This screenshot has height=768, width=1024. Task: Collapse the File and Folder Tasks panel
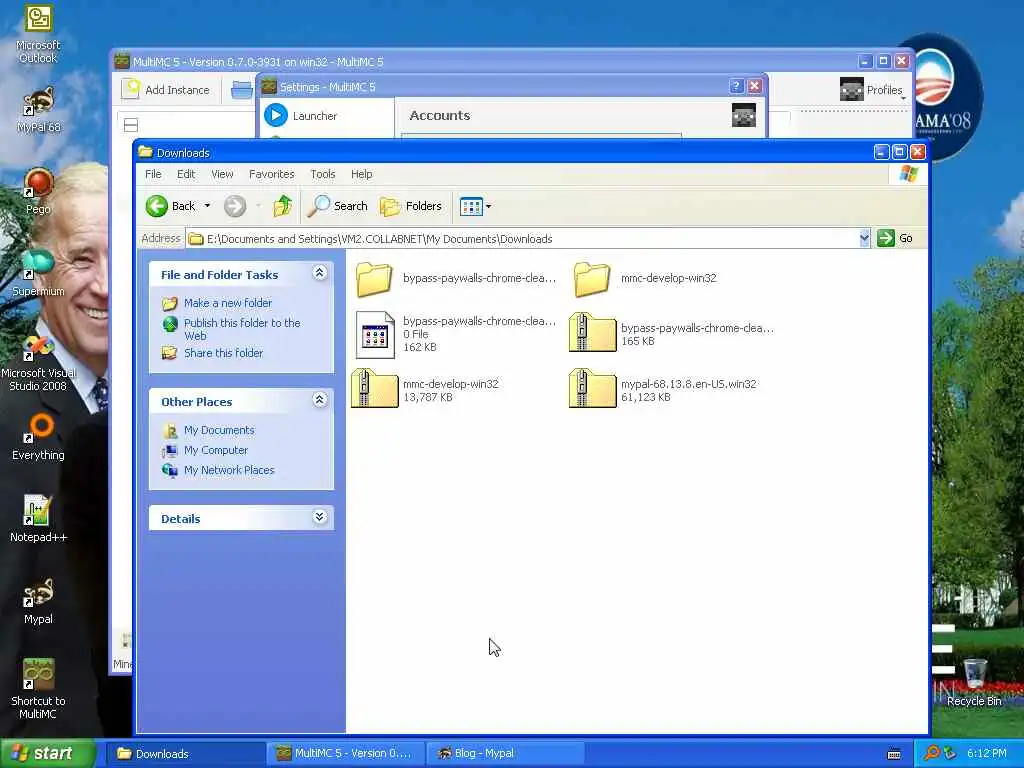pos(319,273)
